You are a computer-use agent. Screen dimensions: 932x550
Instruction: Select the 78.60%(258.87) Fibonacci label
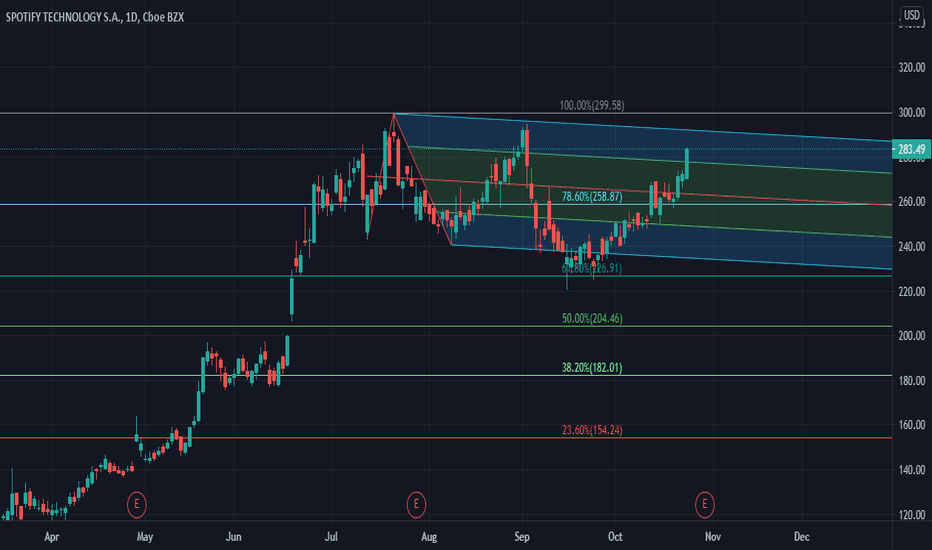pos(592,196)
